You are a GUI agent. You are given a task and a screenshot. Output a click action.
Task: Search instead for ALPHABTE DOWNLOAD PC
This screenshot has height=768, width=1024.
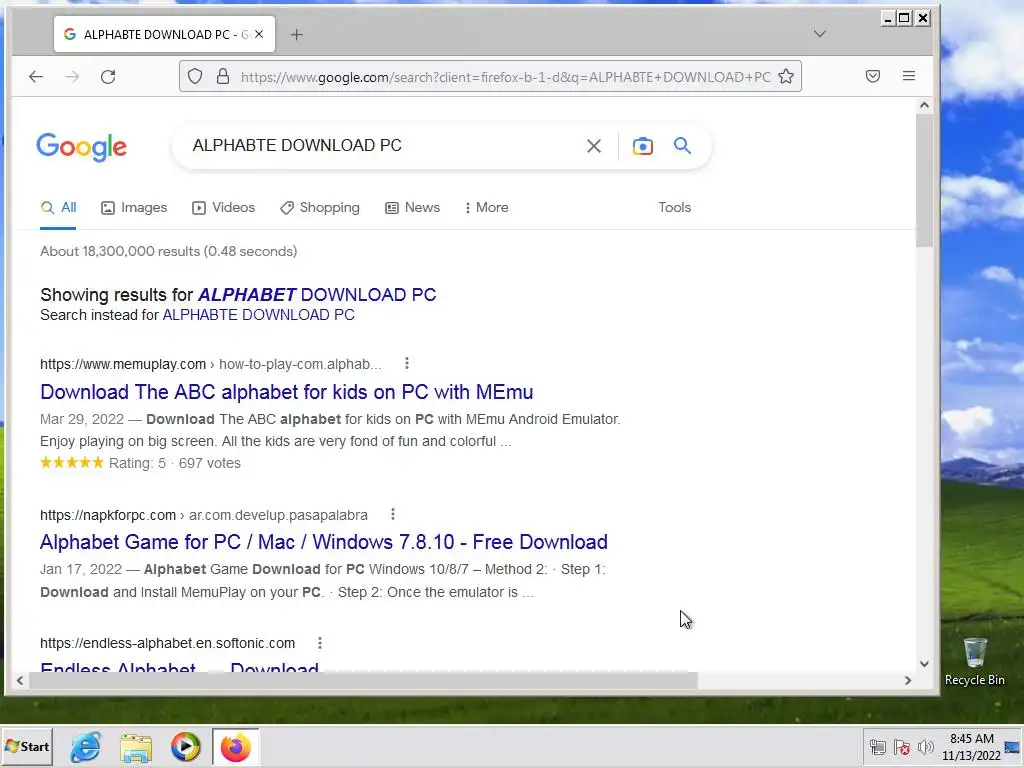[259, 315]
